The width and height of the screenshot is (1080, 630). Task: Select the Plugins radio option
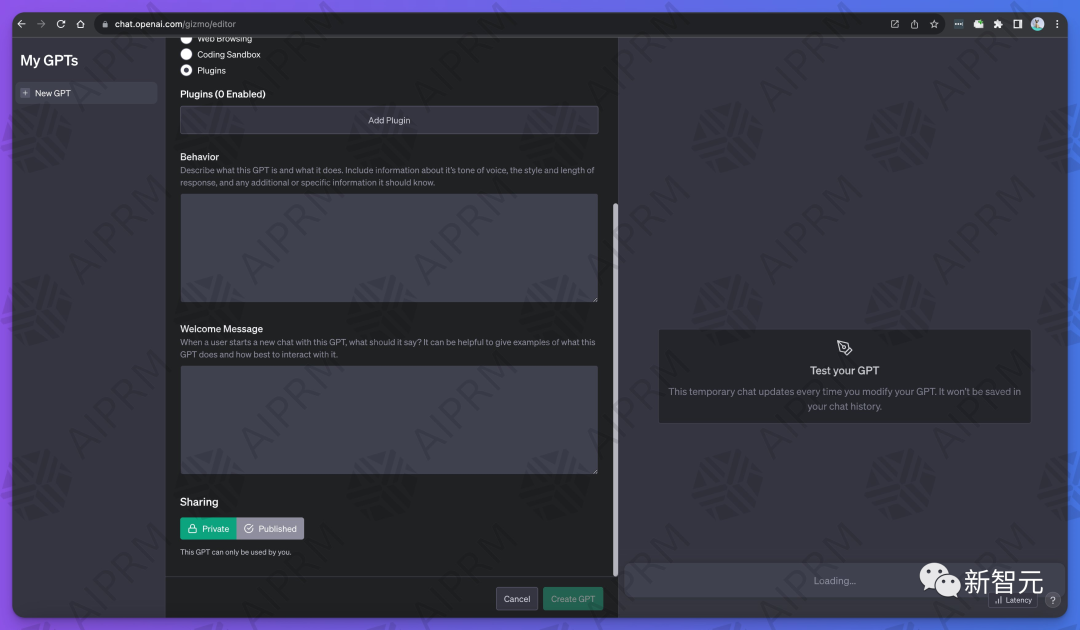(x=186, y=70)
